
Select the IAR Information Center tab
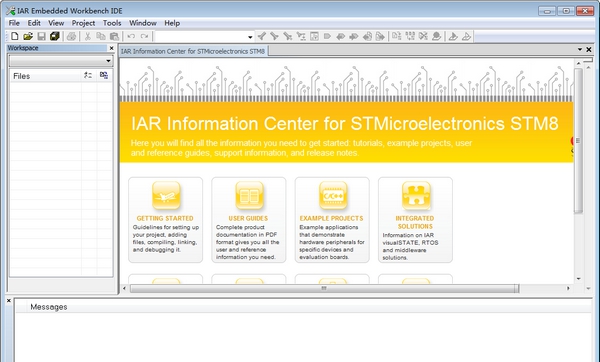193,51
